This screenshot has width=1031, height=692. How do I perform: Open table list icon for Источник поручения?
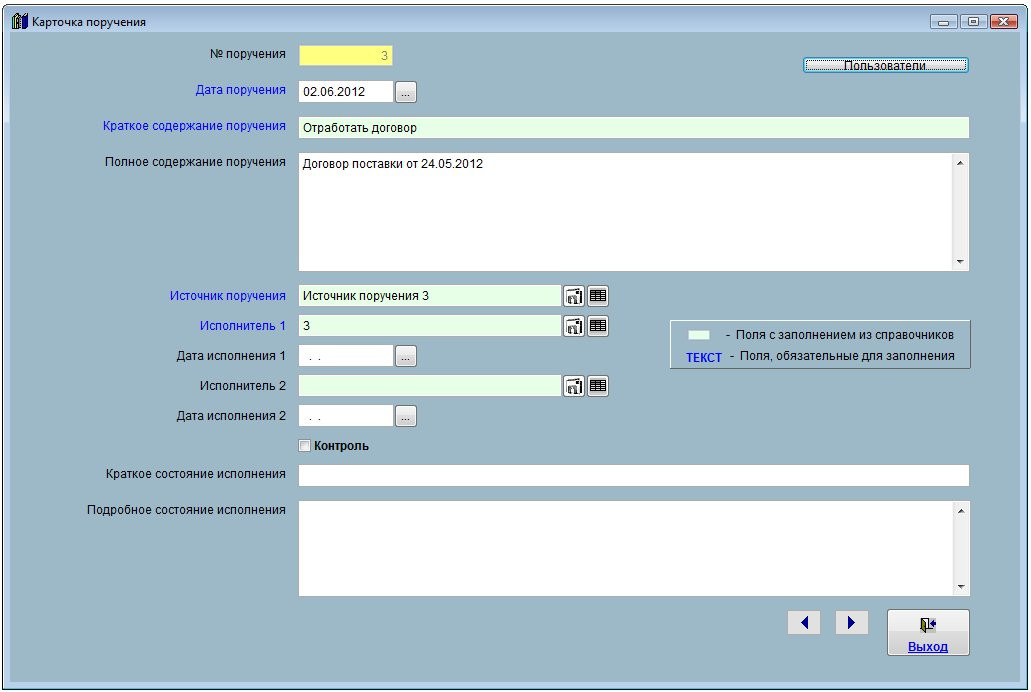[598, 296]
